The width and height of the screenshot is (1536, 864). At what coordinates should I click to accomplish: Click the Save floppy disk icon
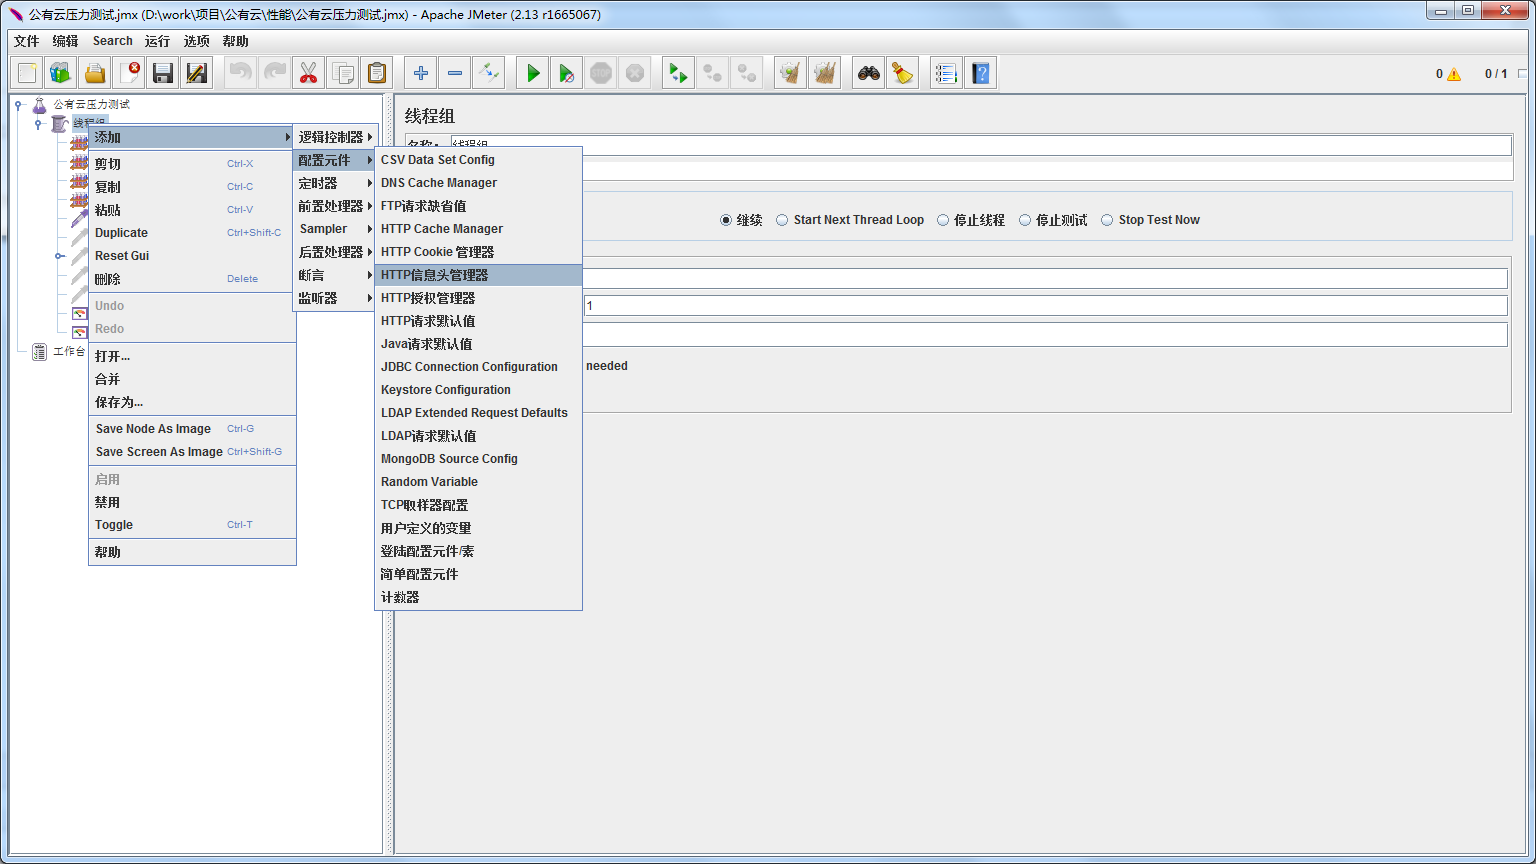pyautogui.click(x=163, y=73)
